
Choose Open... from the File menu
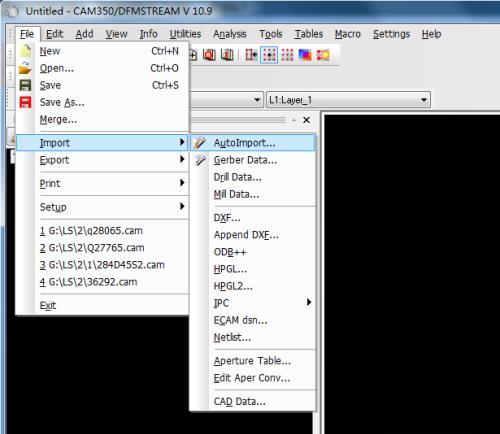click(102, 68)
